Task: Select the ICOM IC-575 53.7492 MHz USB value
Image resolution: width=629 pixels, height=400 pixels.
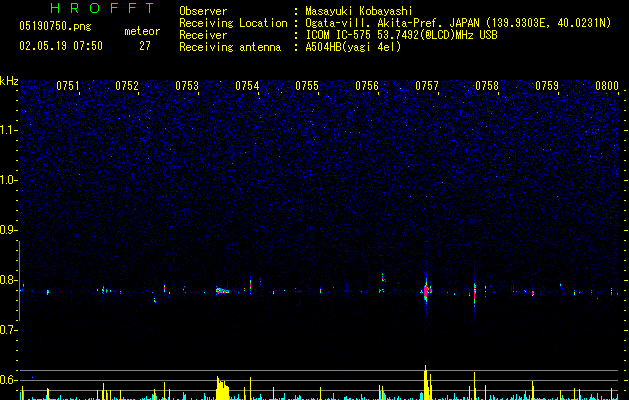Action: (401, 35)
